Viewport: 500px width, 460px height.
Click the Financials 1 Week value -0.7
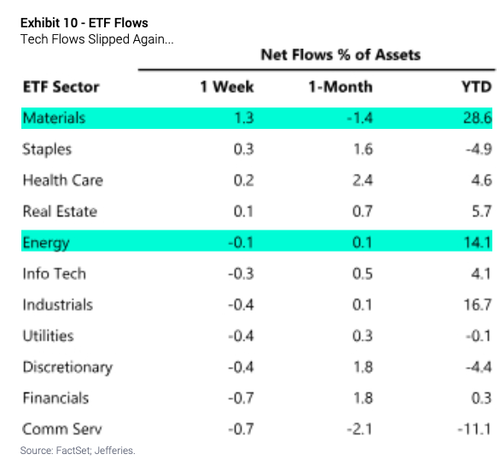point(241,398)
